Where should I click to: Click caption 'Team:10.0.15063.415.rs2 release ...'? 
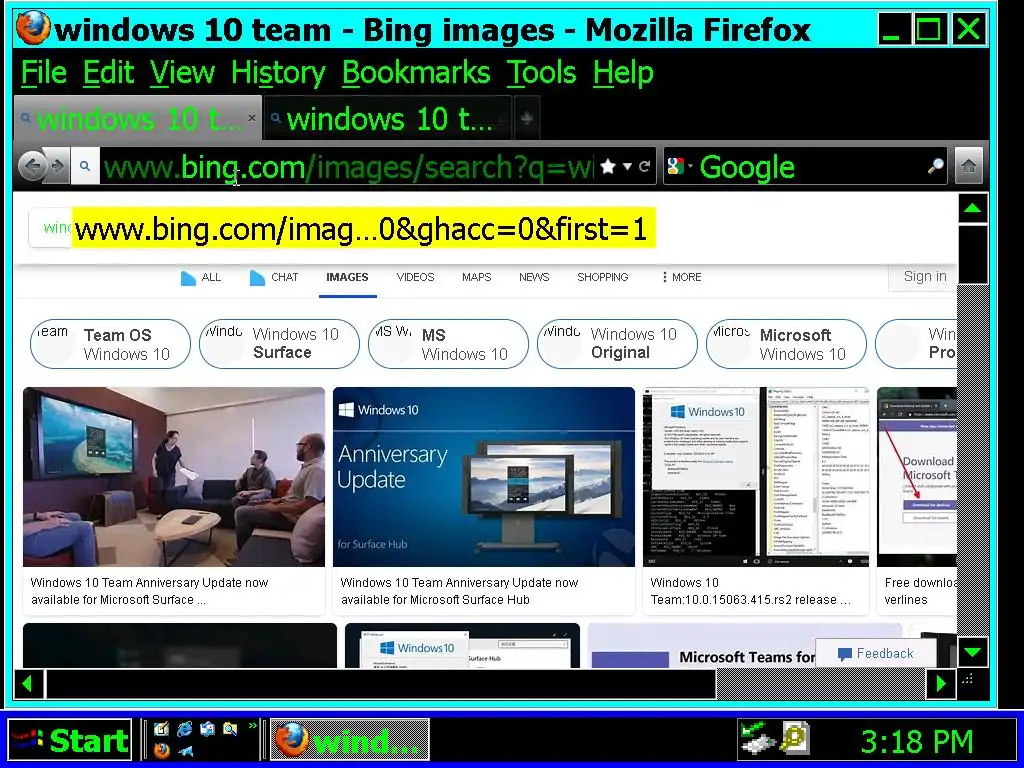point(750,600)
